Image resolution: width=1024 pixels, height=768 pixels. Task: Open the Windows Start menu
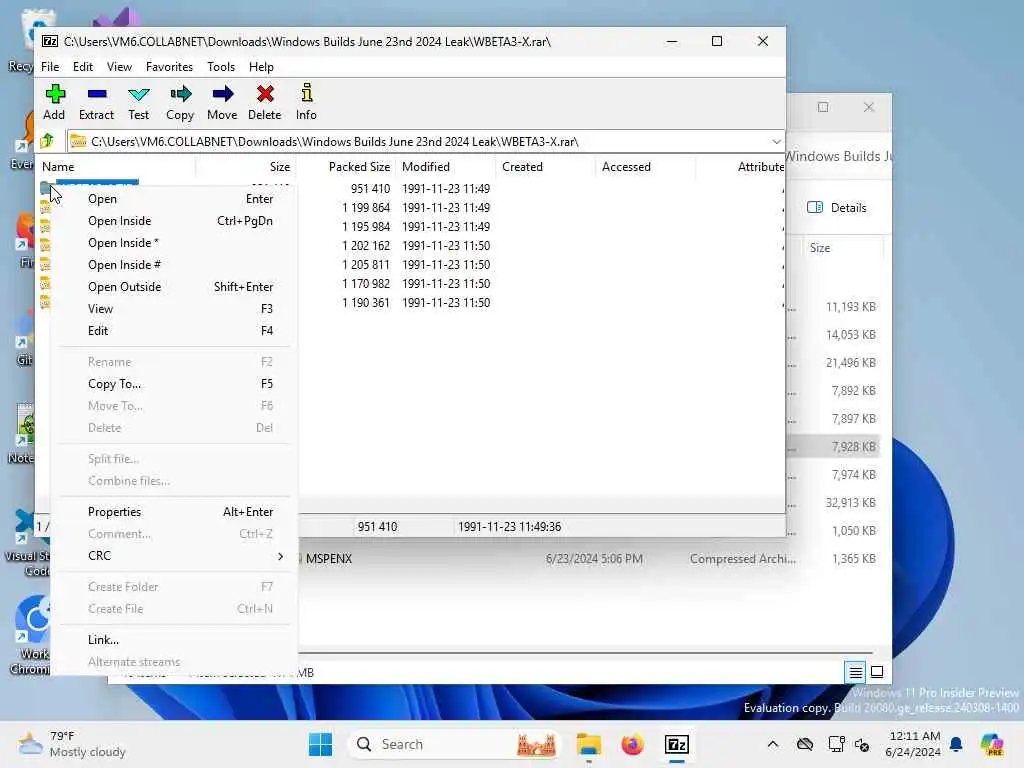click(x=320, y=744)
